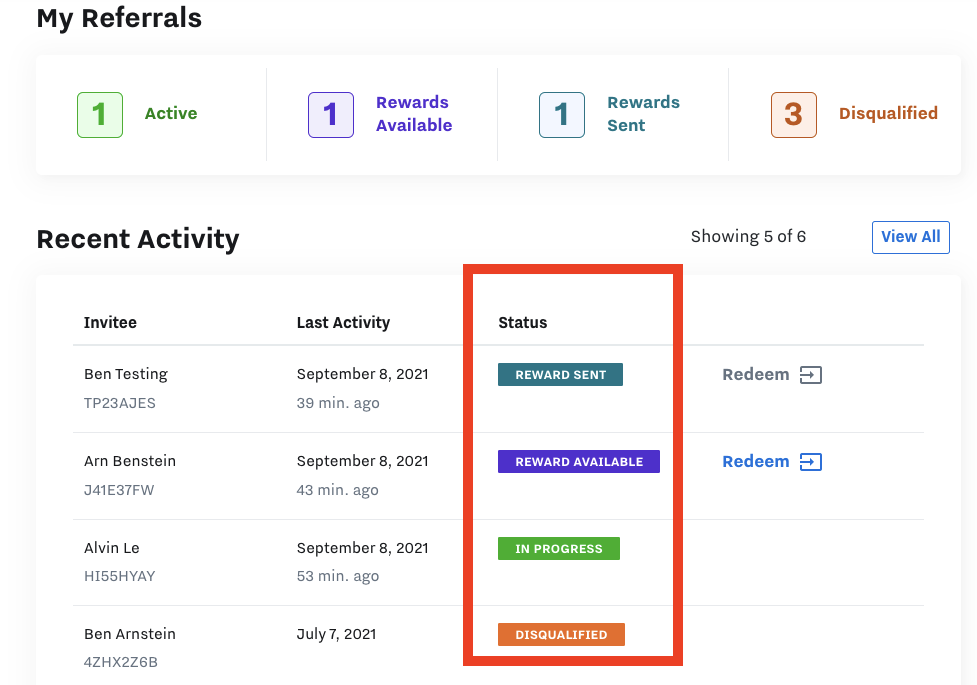The width and height of the screenshot is (977, 685).
Task: Click the gray Redeem link for Ben Testing
Action: (x=756, y=375)
